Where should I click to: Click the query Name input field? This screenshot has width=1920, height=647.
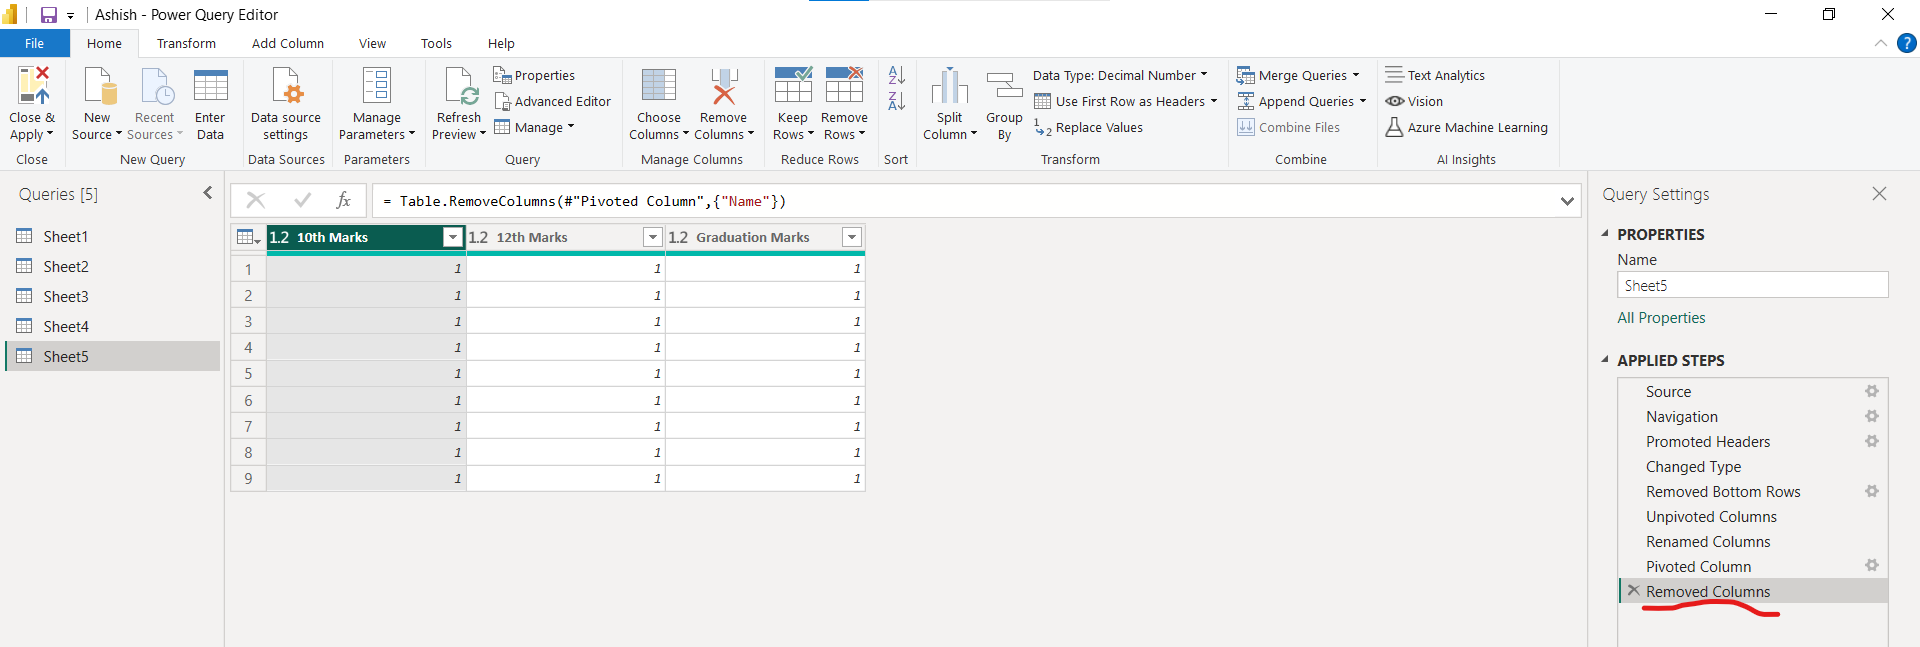[1752, 285]
